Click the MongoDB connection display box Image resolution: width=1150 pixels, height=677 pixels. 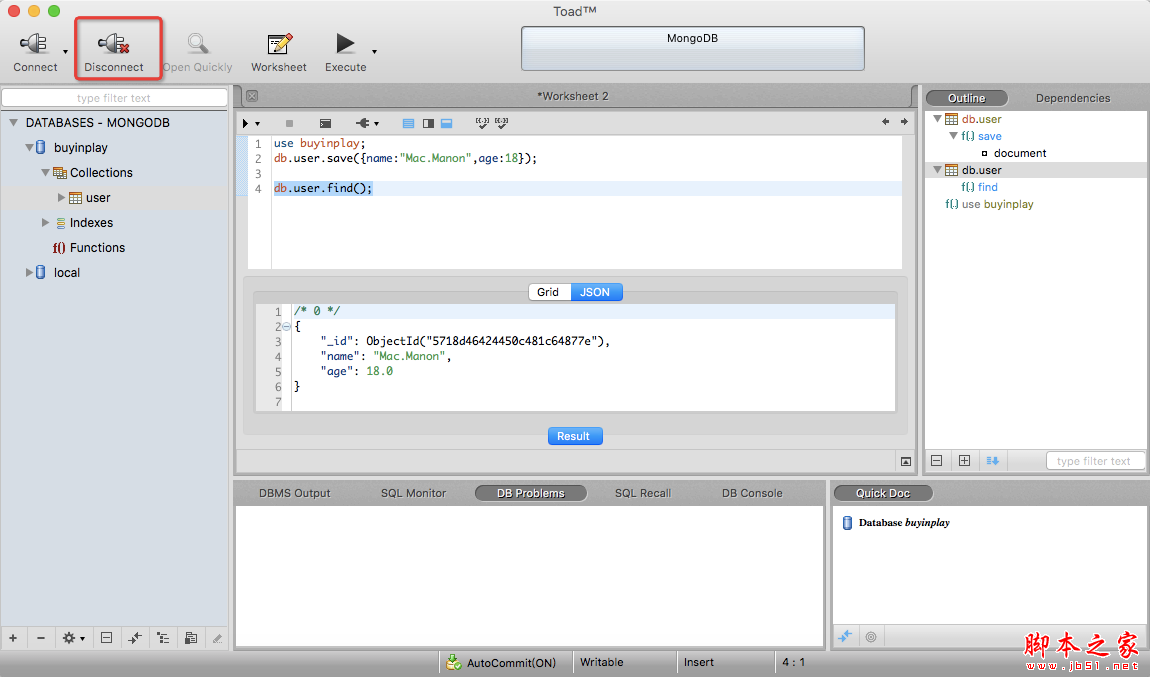(x=692, y=48)
